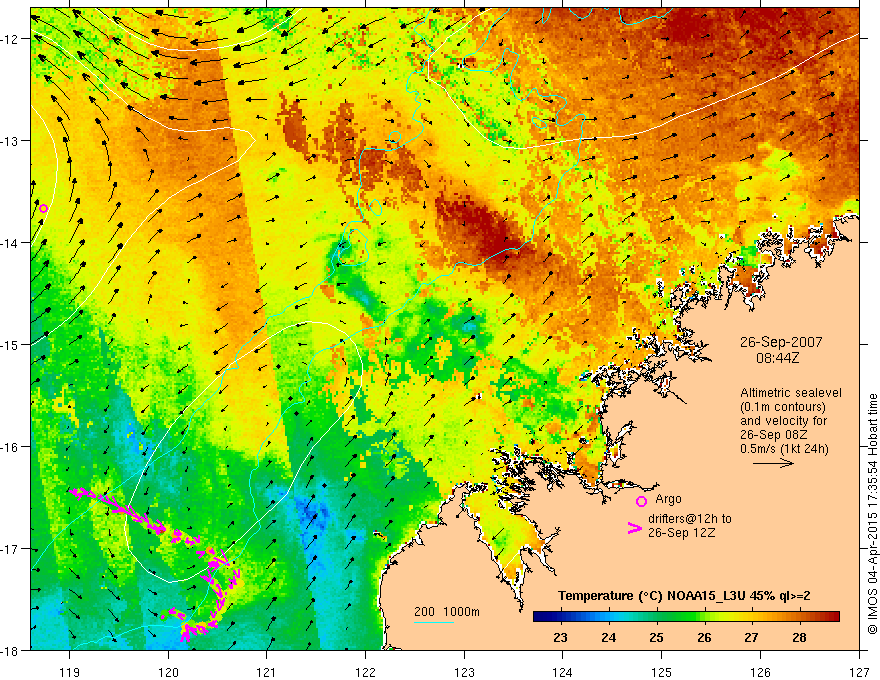Image resolution: width=880 pixels, height=680 pixels.
Task: Click the temperature color bar at 23
Action: tap(560, 617)
